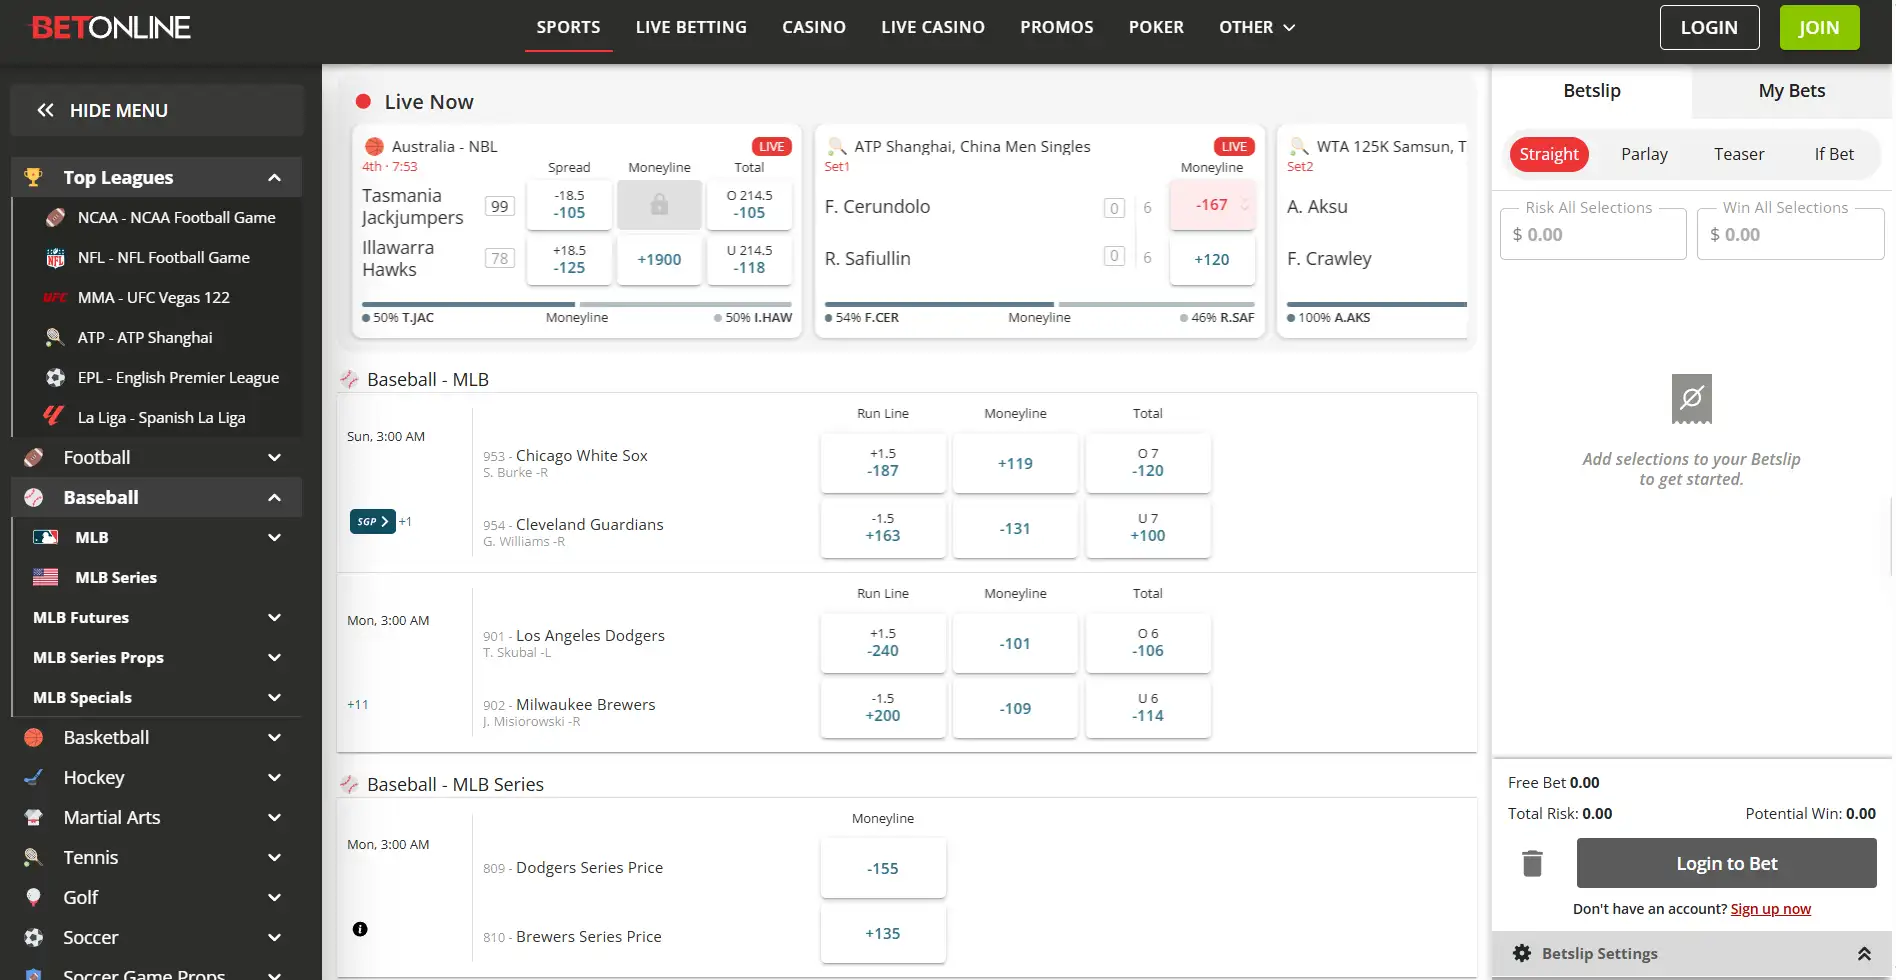Collapse the Top Leagues section
1896x980 pixels.
pyautogui.click(x=274, y=177)
